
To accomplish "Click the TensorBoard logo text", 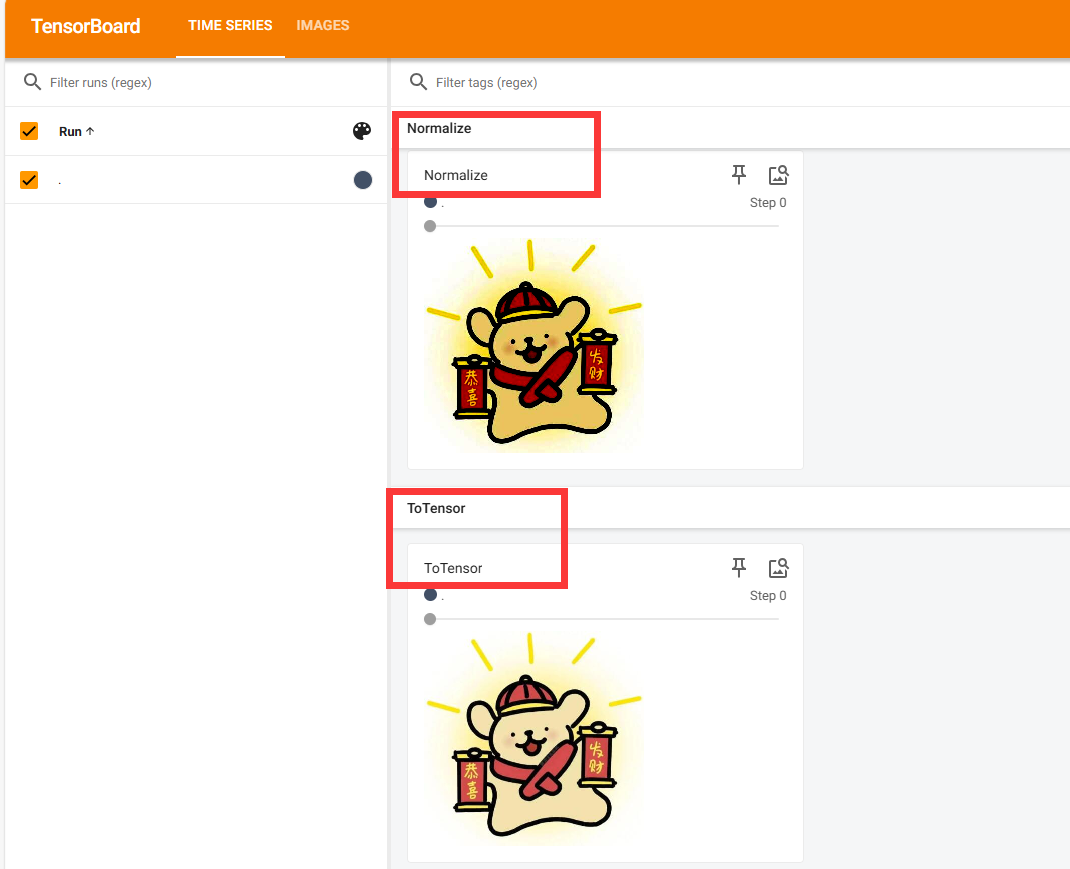I will pyautogui.click(x=86, y=26).
